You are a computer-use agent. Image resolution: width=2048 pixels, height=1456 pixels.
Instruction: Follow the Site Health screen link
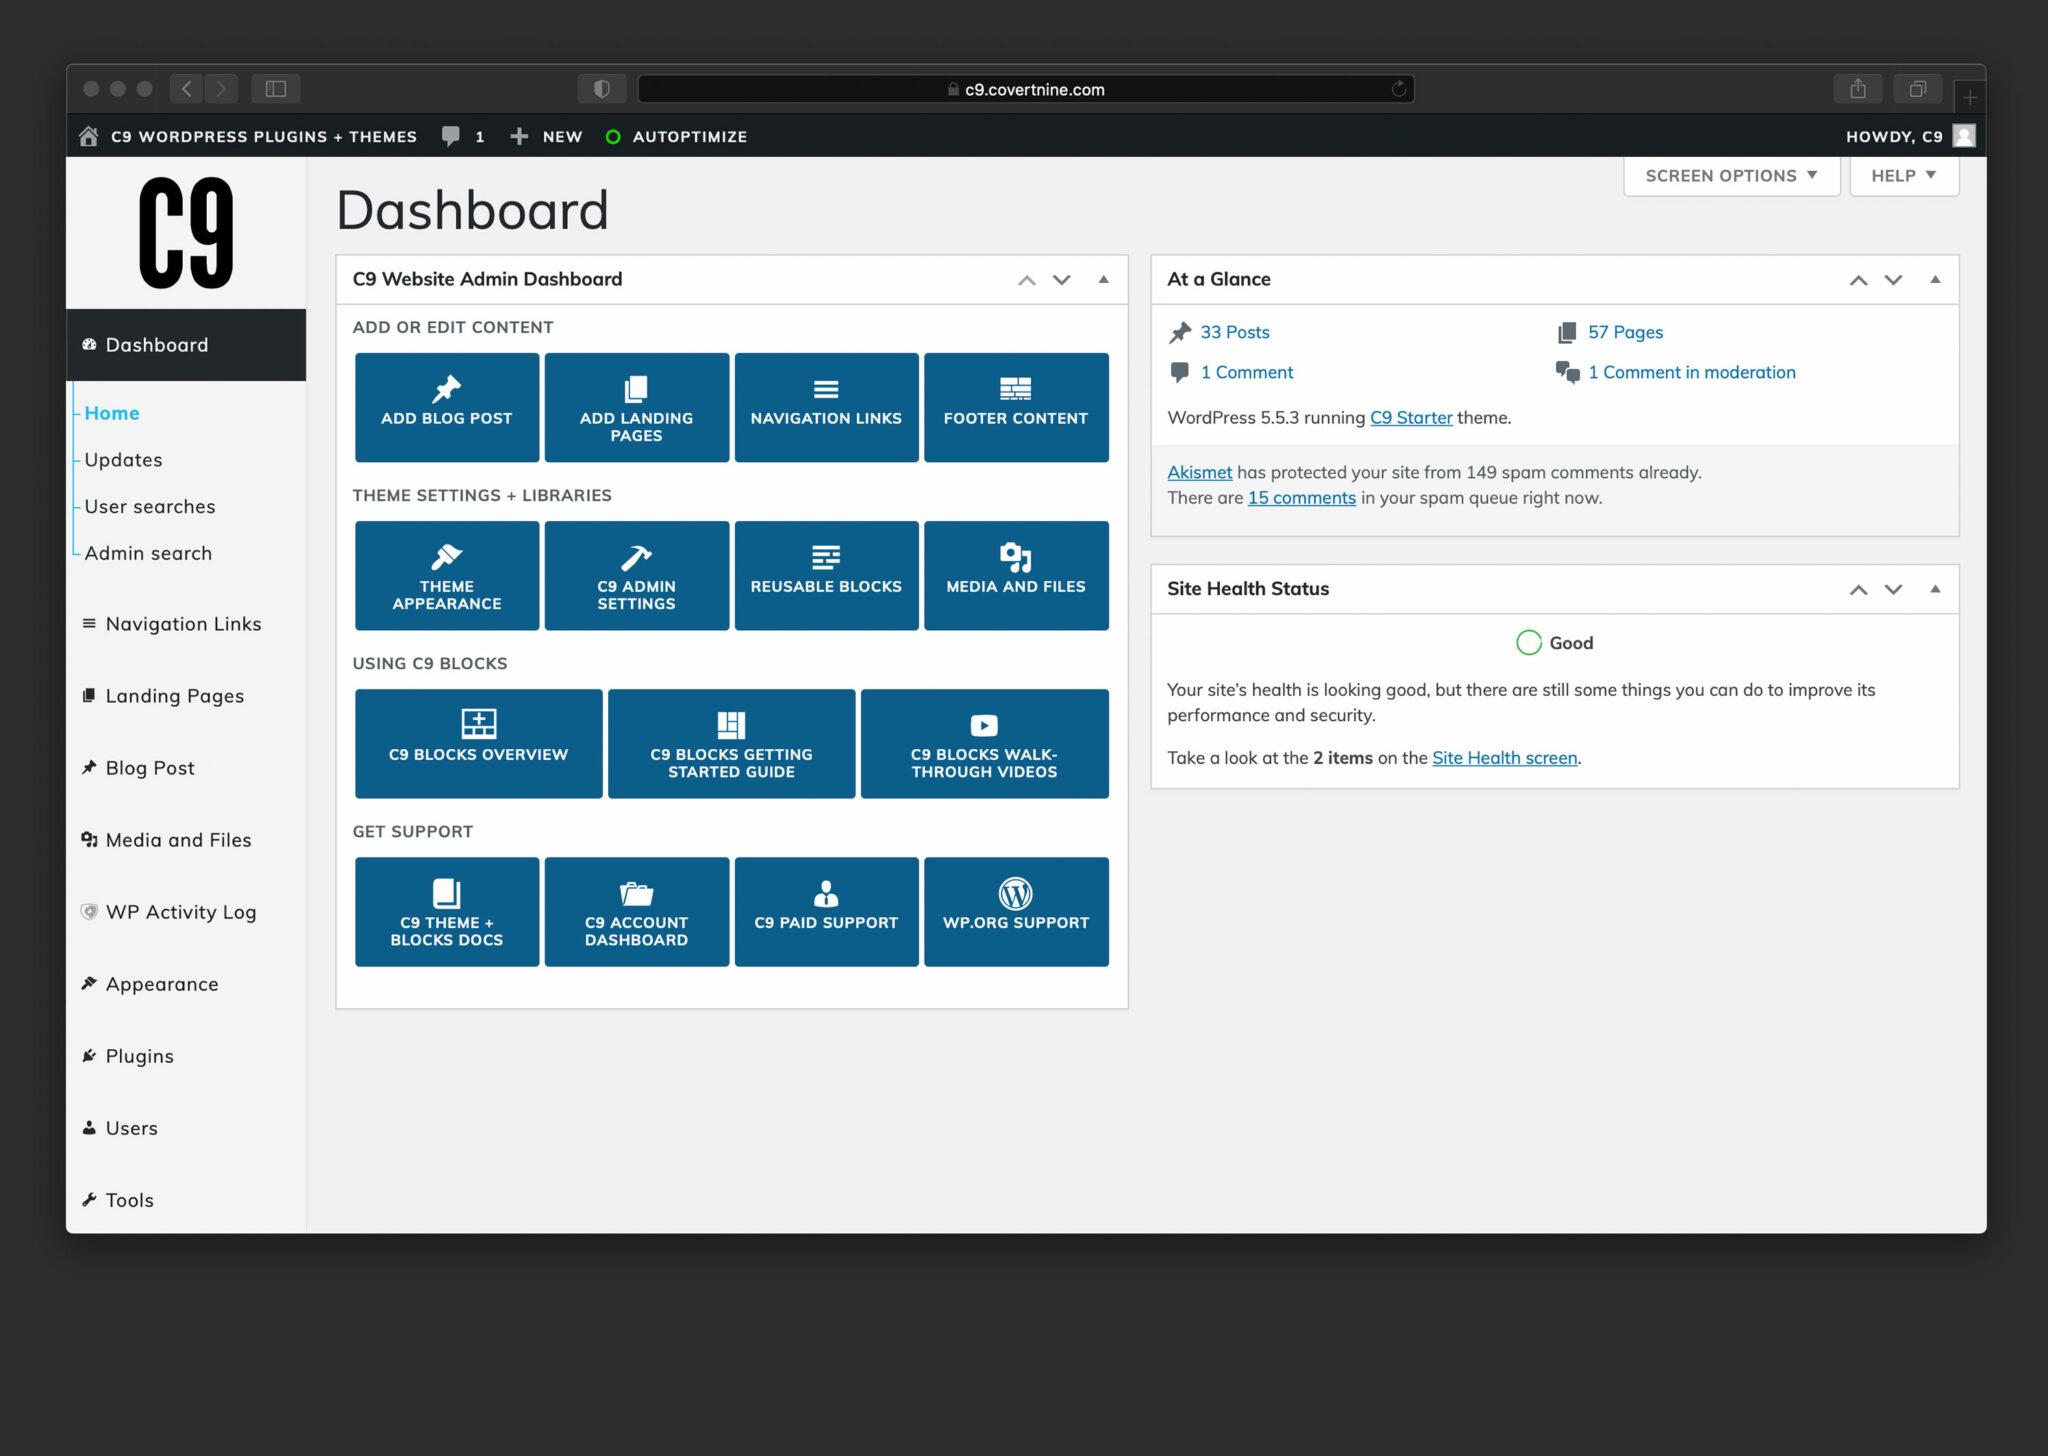pos(1504,758)
